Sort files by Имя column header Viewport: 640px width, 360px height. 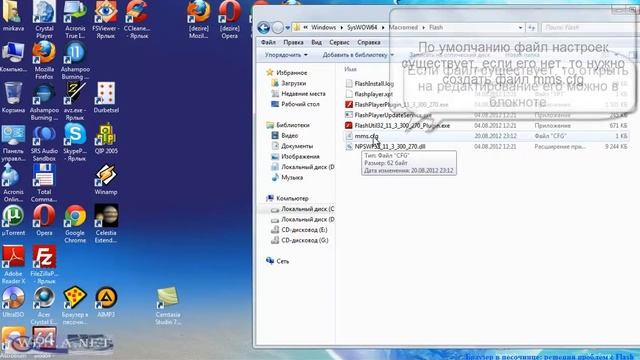(350, 69)
